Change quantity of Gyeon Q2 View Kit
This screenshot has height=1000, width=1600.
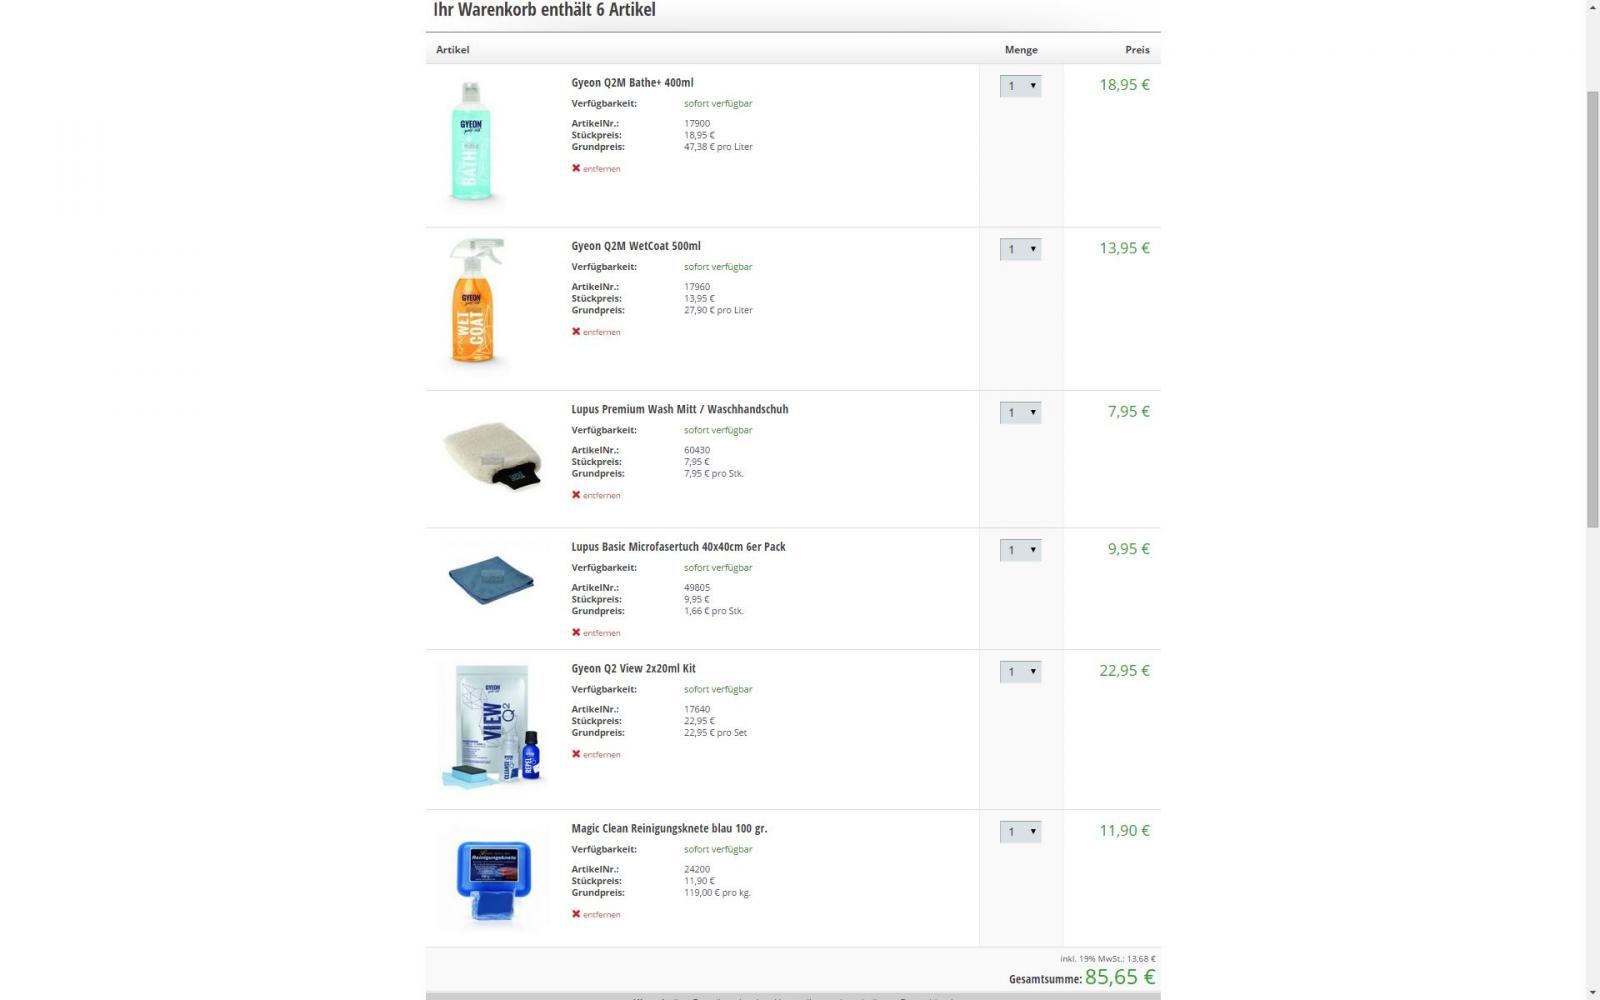pos(1020,672)
